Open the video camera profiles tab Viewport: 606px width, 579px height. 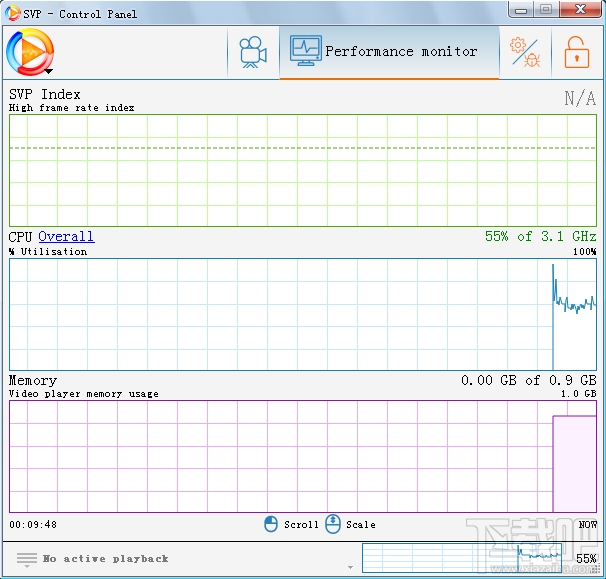pyautogui.click(x=253, y=52)
